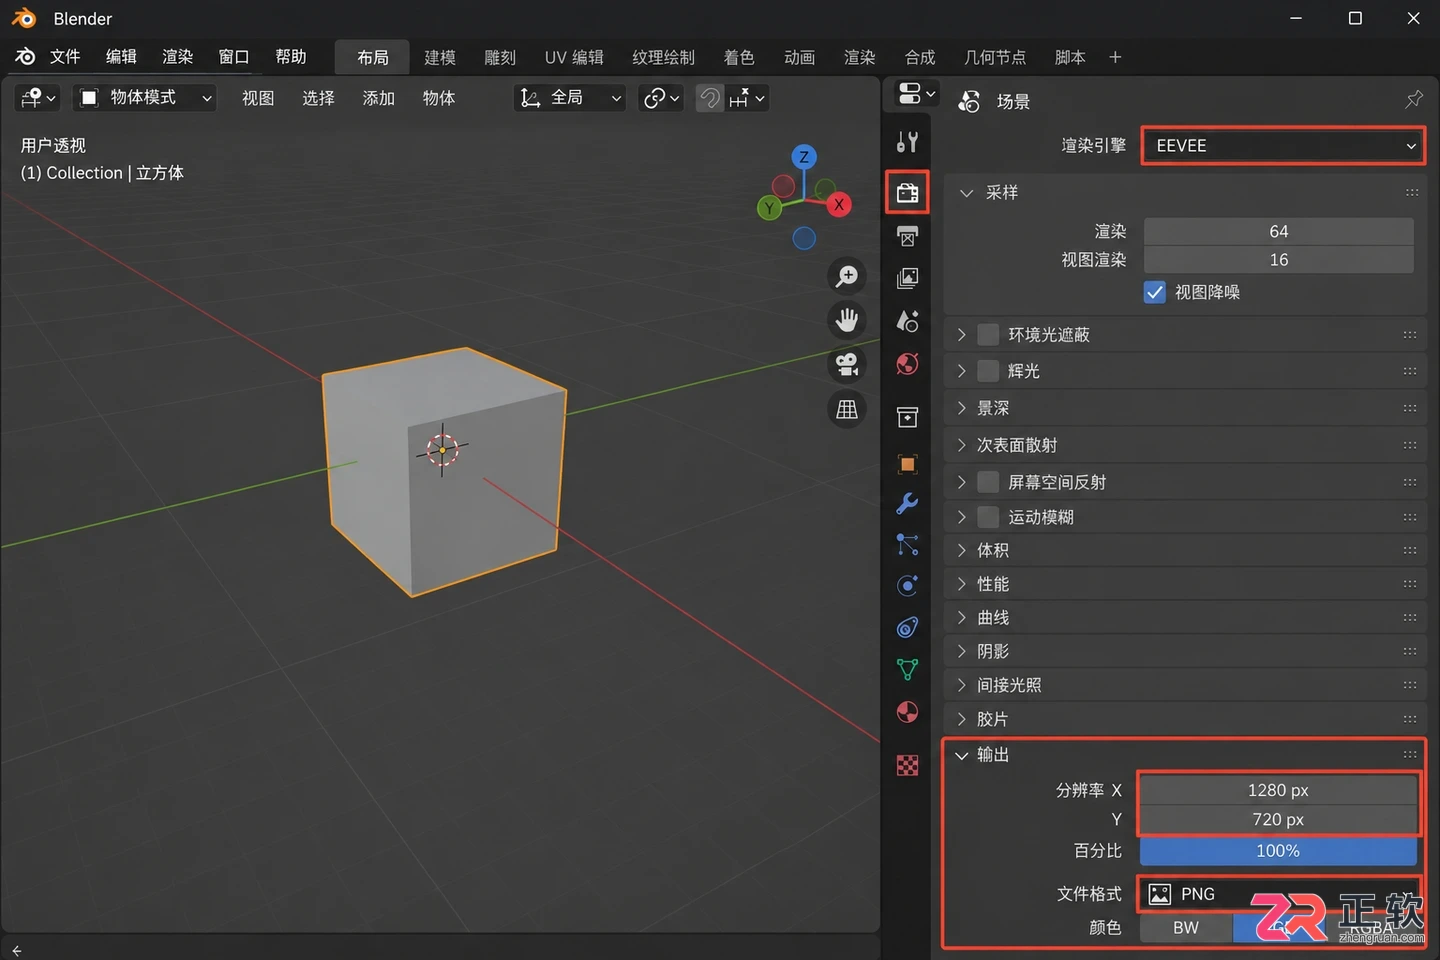Viewport: 1440px width, 960px height.
Task: Open the Tool settings properties tab
Action: point(907,142)
